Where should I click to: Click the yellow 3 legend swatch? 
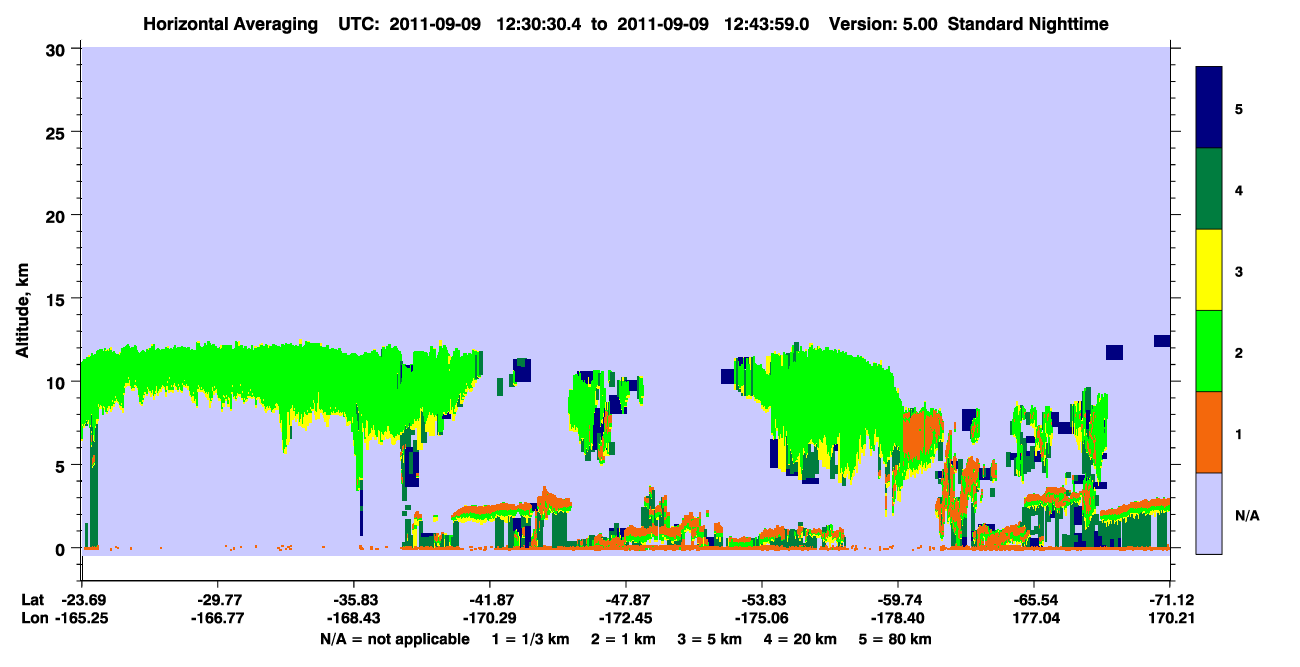pyautogui.click(x=1209, y=270)
